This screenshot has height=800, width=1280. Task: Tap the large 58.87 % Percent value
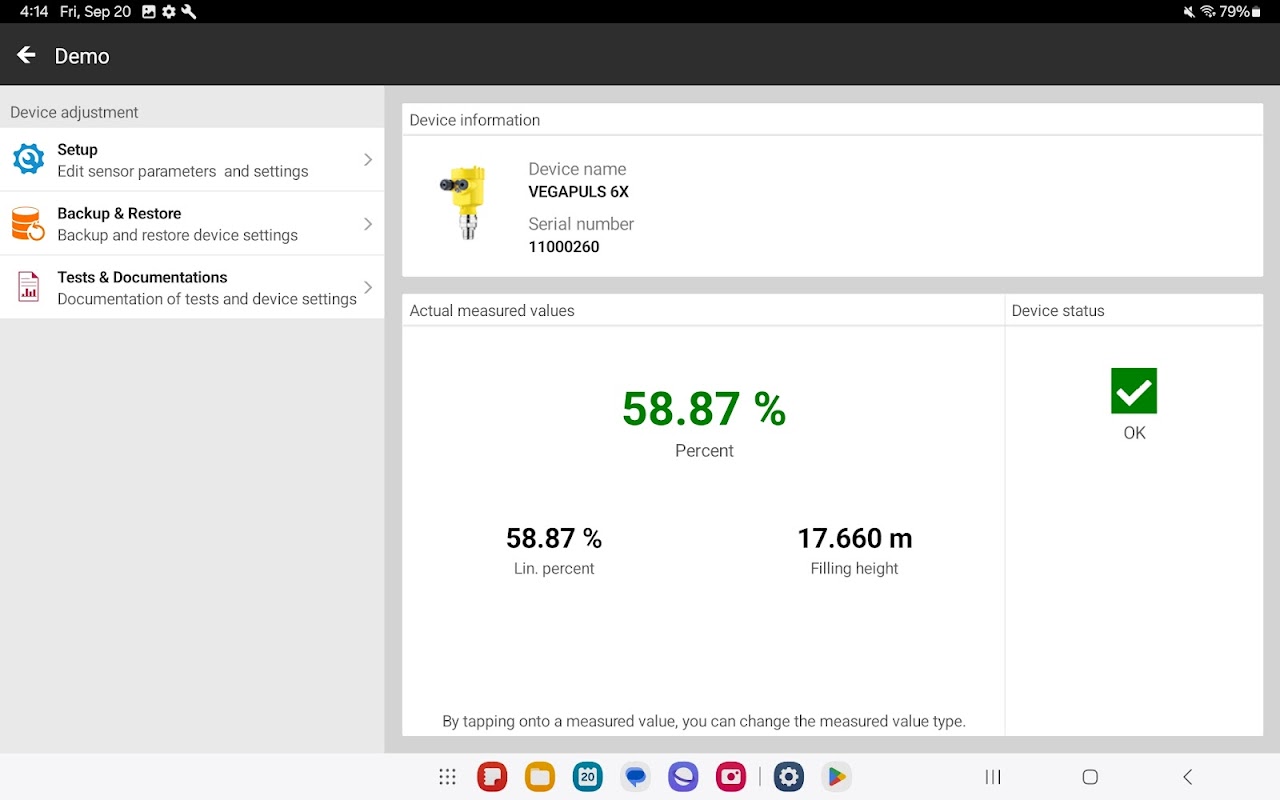tap(704, 410)
